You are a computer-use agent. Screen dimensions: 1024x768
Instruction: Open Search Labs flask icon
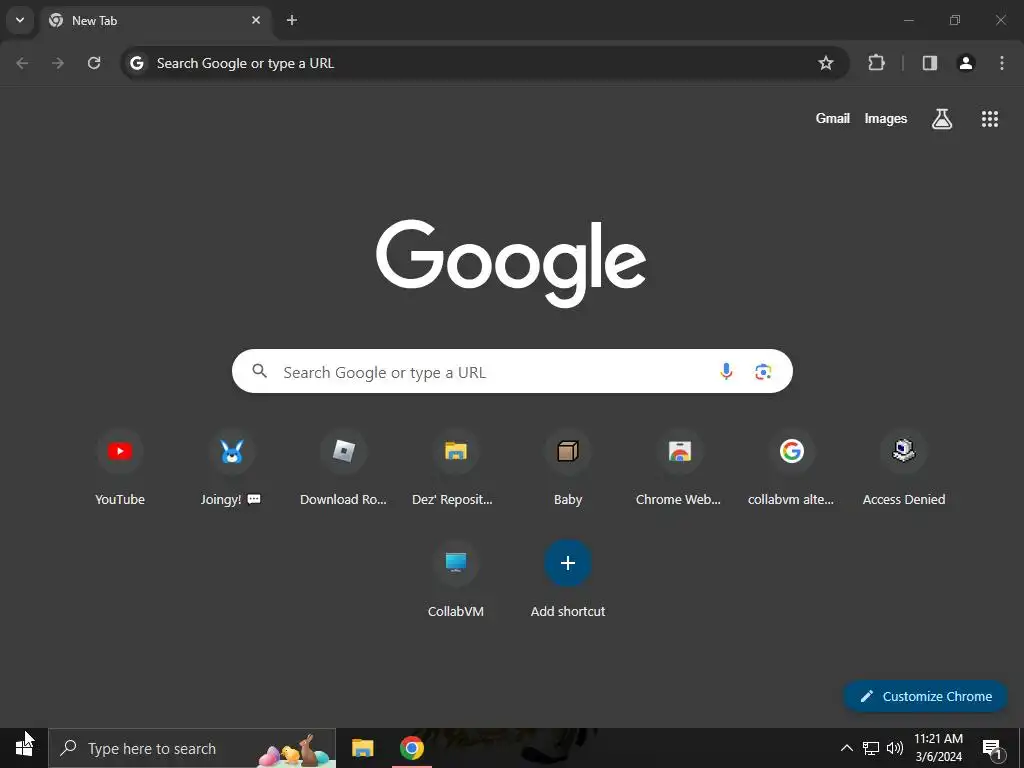[x=942, y=119]
